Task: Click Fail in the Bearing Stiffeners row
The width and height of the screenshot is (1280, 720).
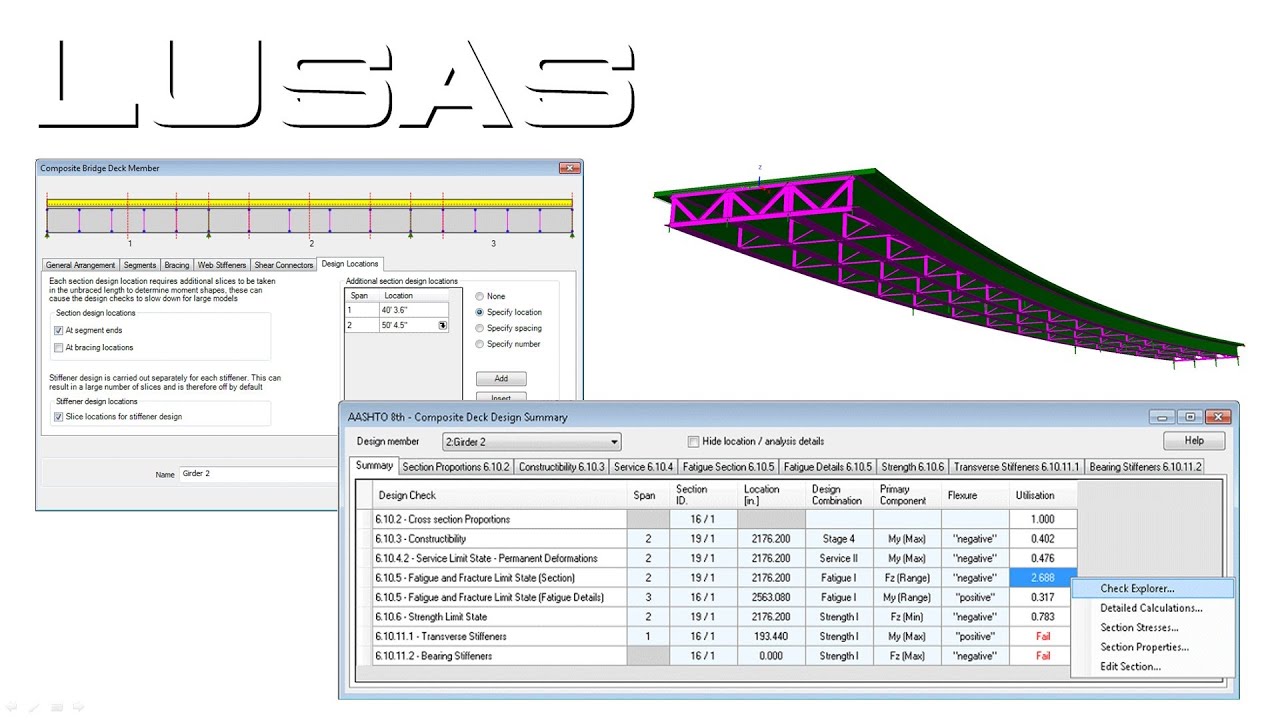Action: tap(1043, 656)
